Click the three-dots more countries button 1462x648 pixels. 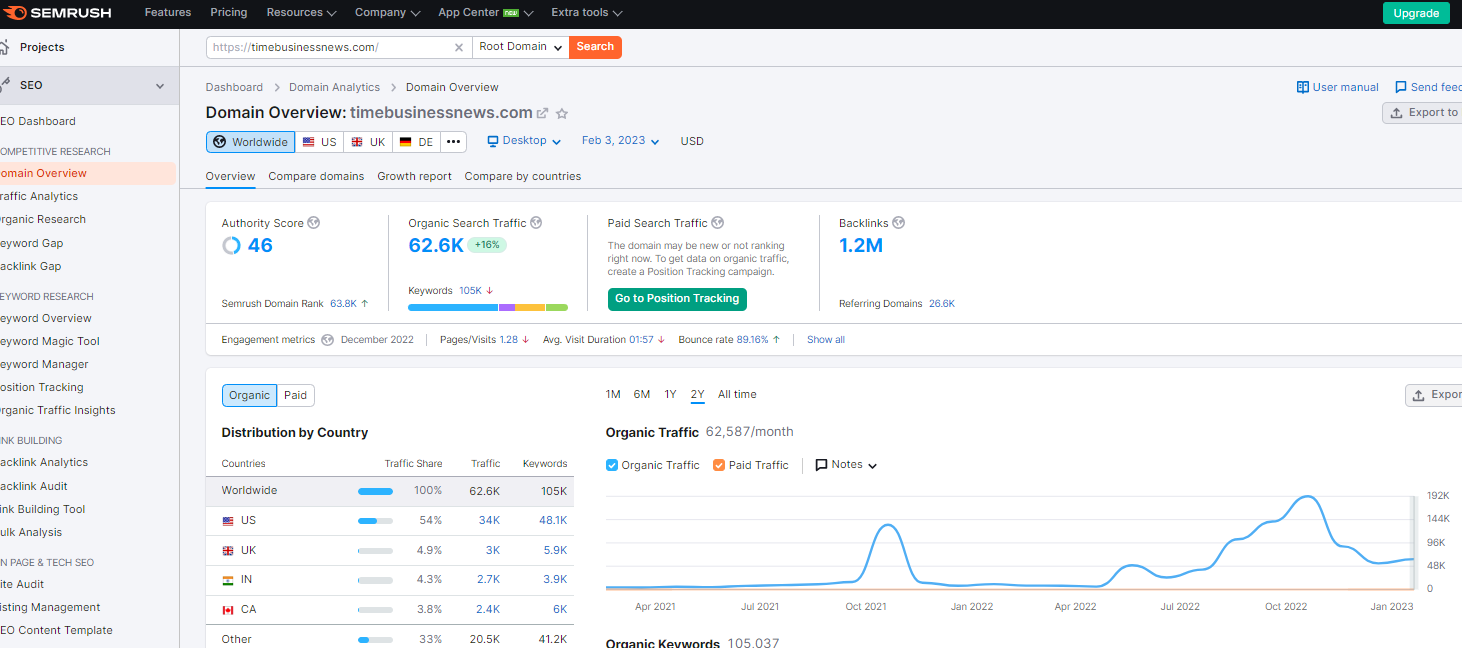(454, 142)
